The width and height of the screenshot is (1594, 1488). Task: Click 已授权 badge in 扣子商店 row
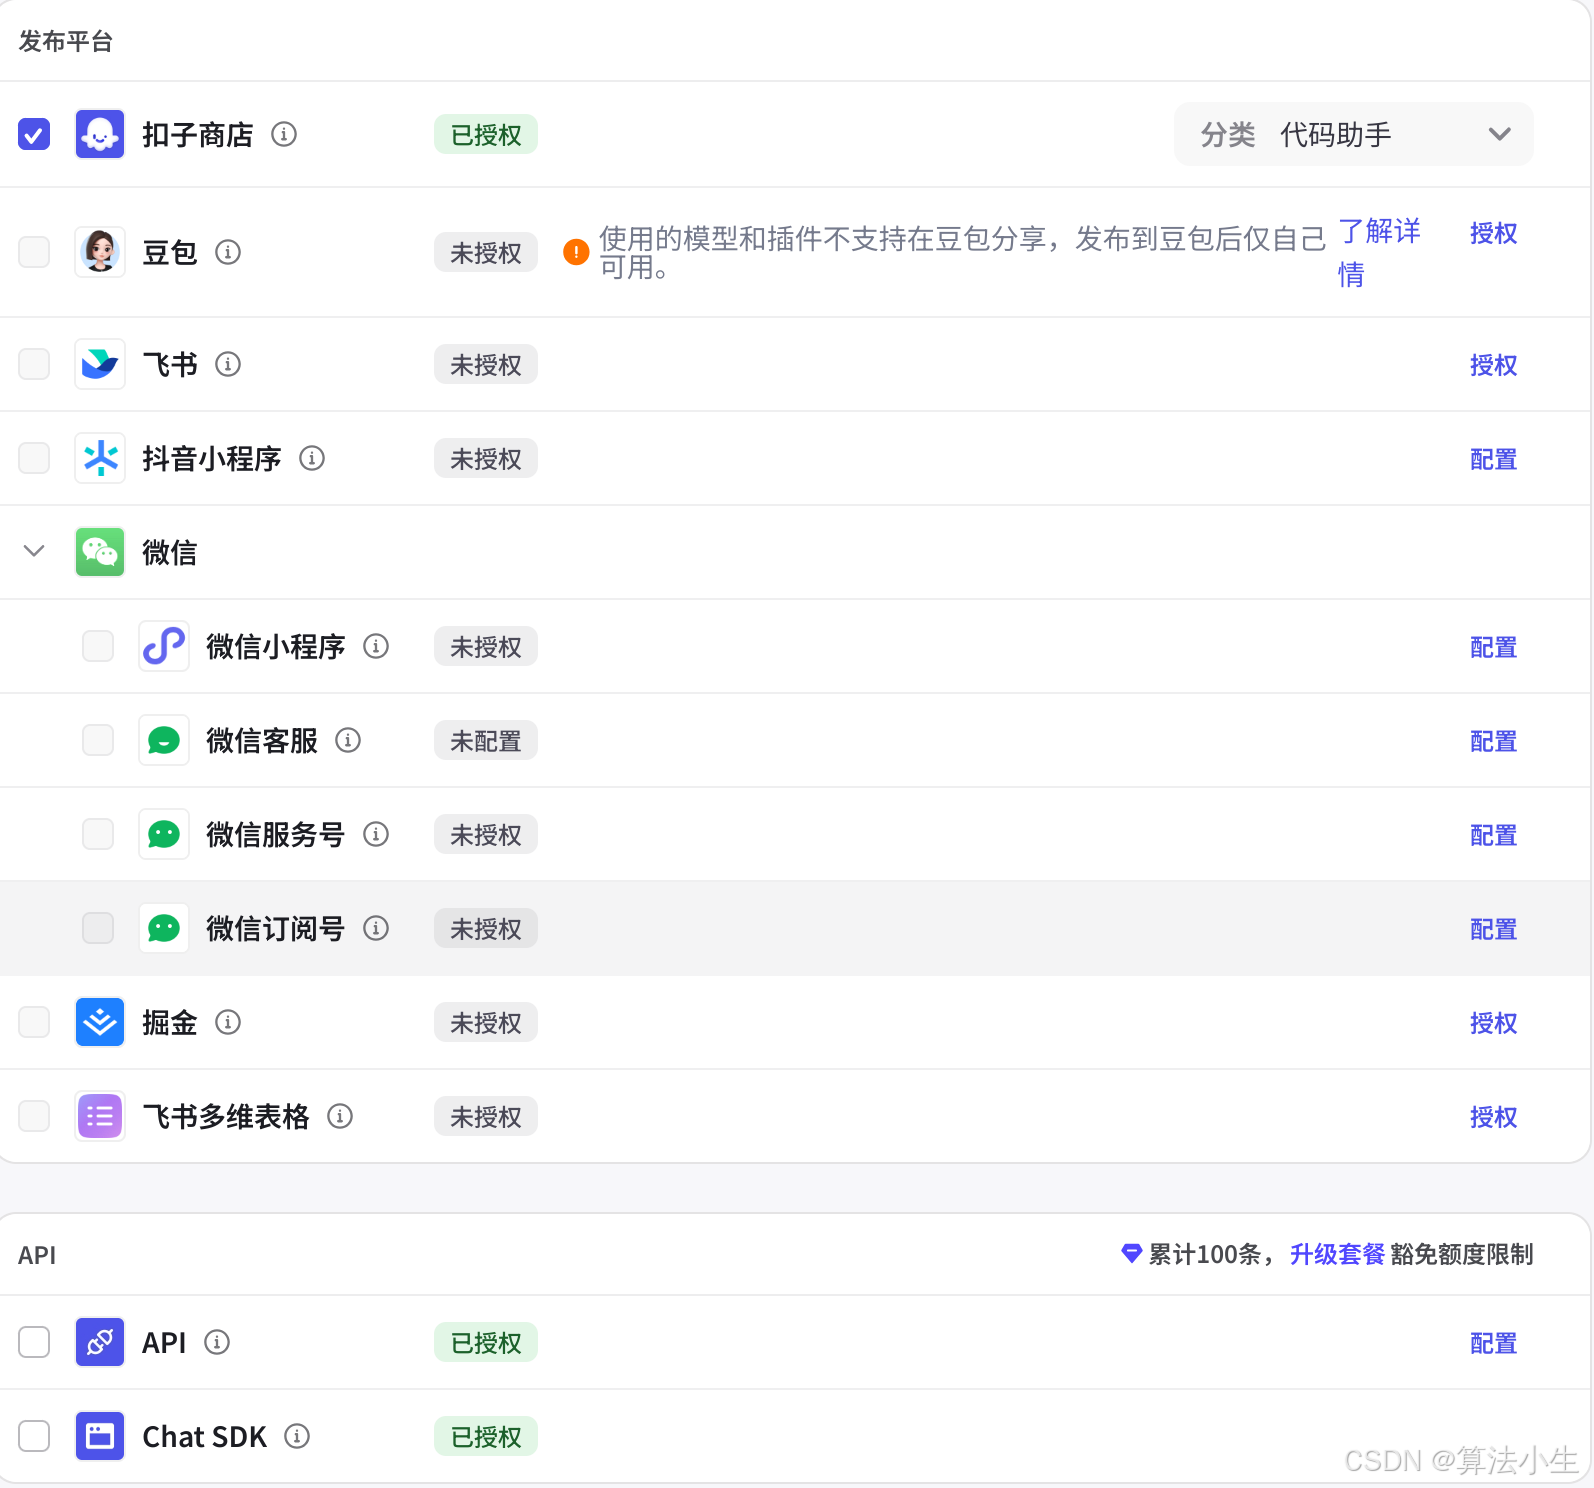[486, 134]
